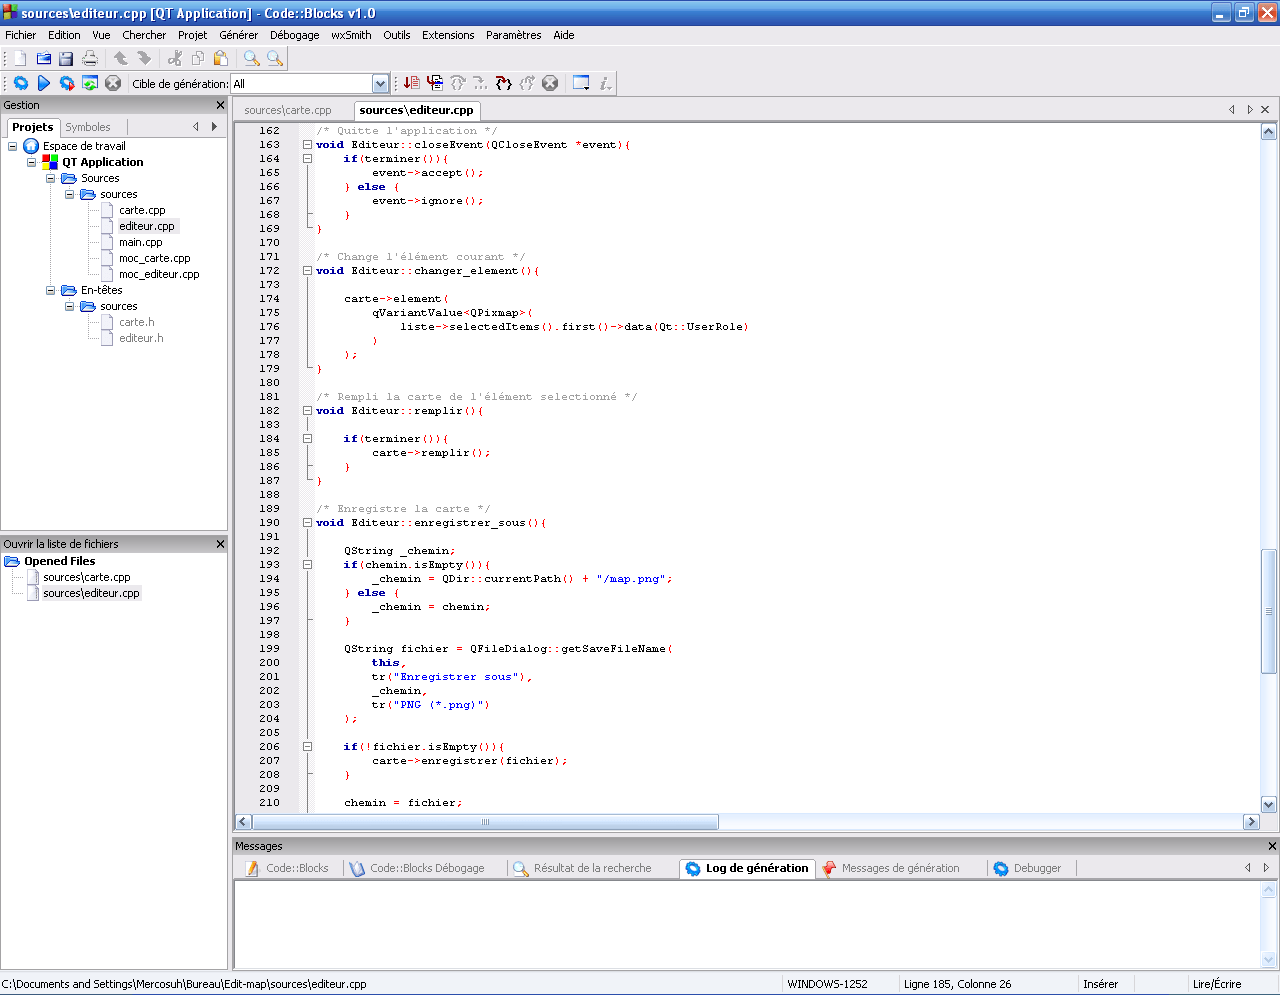Collapse the En-têtes folder in Gestion panel
The height and width of the screenshot is (995, 1280).
tap(50, 290)
